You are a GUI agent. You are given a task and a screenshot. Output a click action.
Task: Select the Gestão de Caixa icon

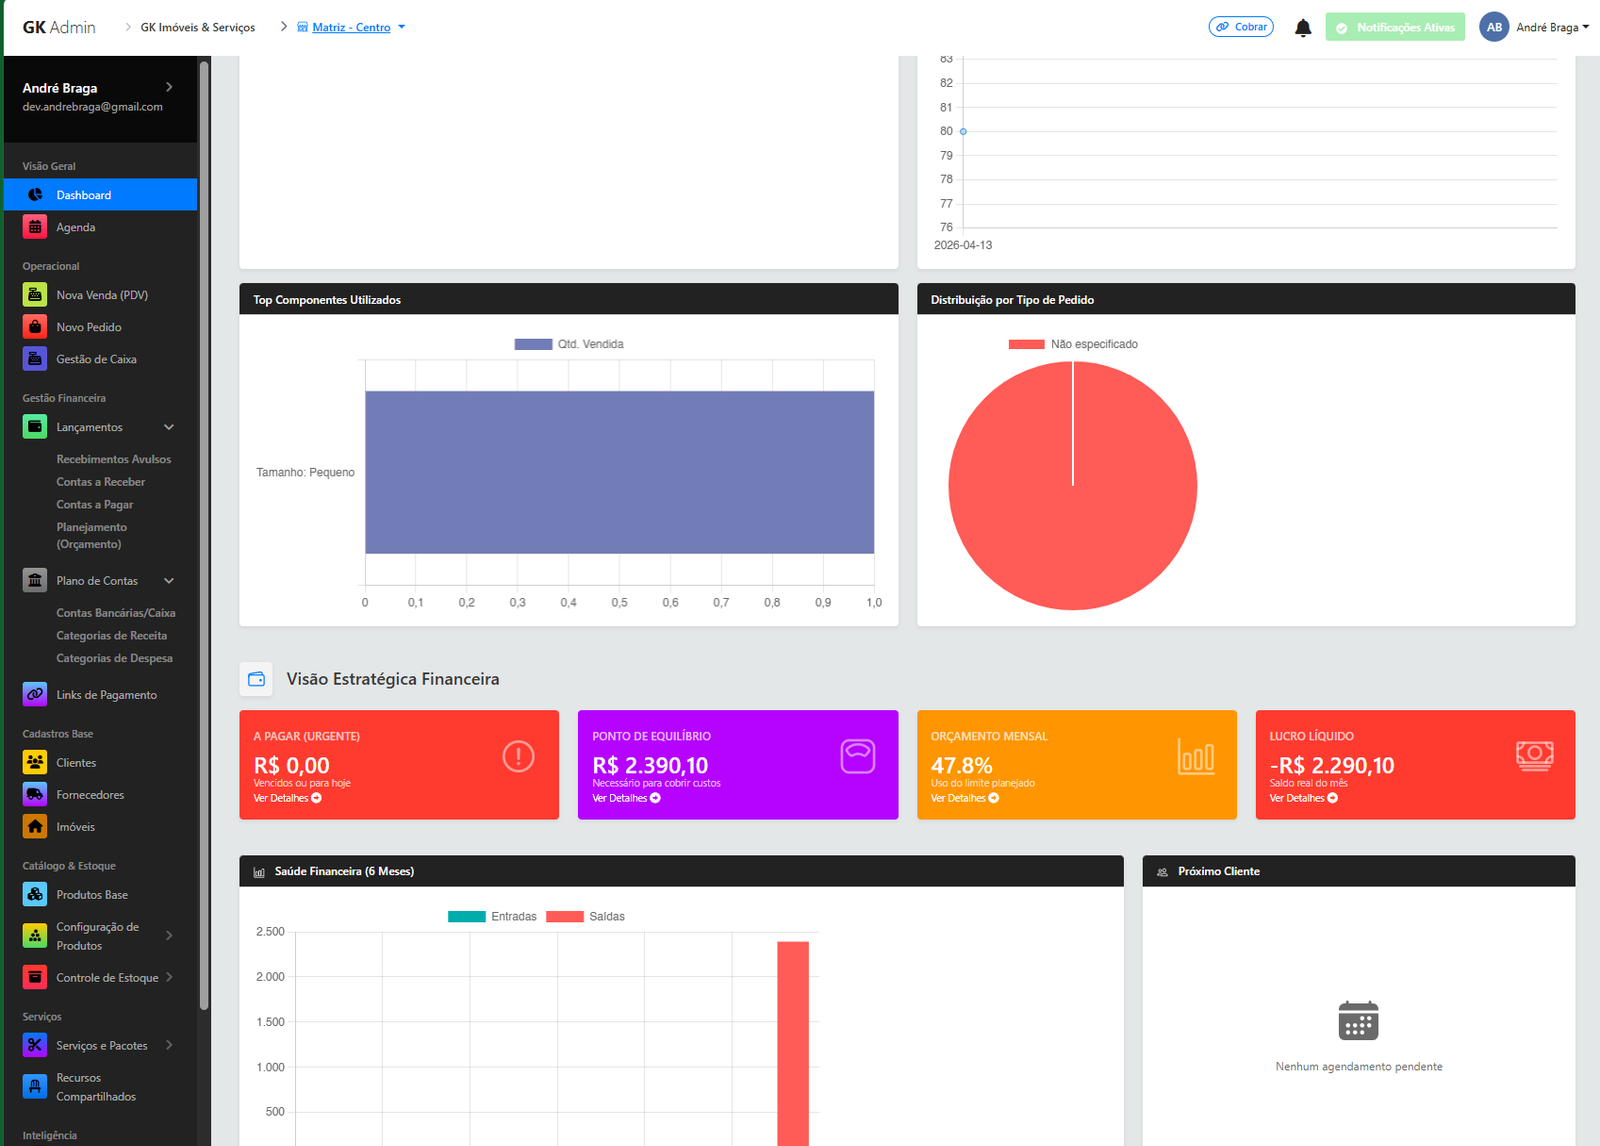pos(35,358)
